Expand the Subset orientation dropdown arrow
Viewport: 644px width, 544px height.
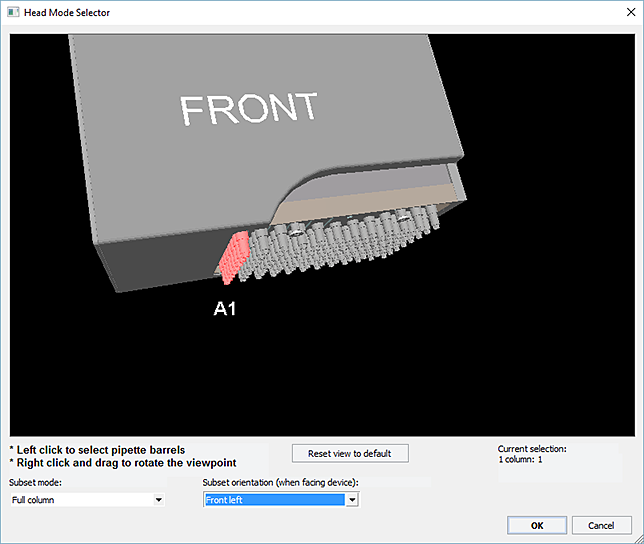[x=351, y=500]
